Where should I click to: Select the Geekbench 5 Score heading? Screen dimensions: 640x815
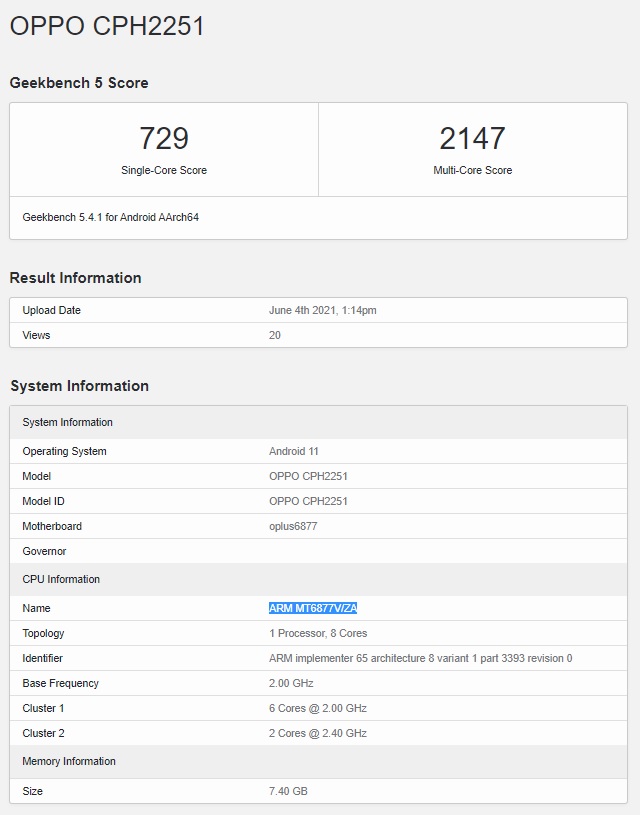tap(79, 83)
